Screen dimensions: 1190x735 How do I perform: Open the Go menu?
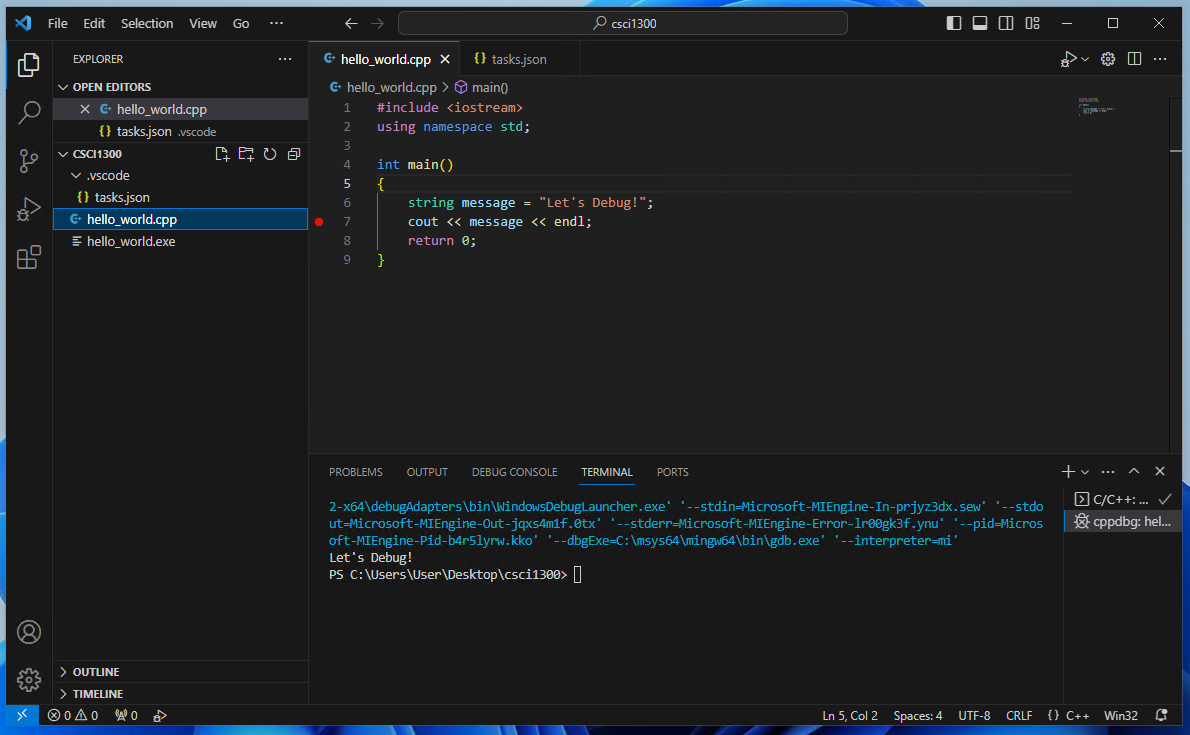(x=241, y=24)
